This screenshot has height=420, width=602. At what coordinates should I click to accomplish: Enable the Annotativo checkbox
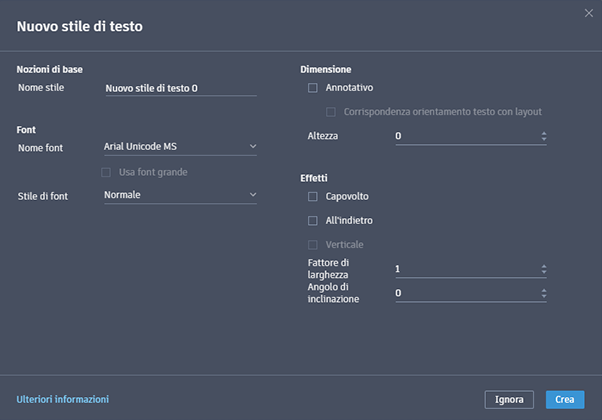tap(313, 88)
